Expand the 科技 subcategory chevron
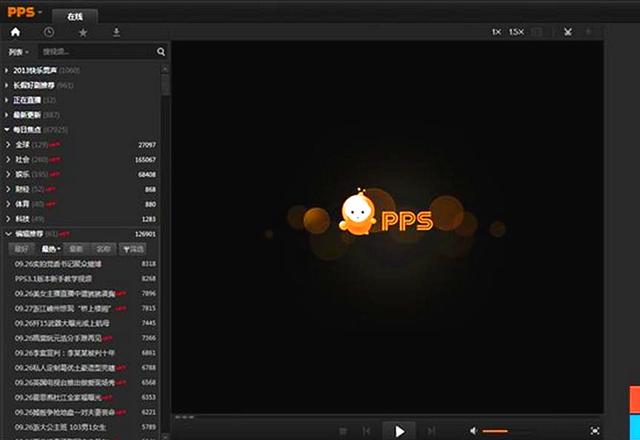 [x=8, y=219]
